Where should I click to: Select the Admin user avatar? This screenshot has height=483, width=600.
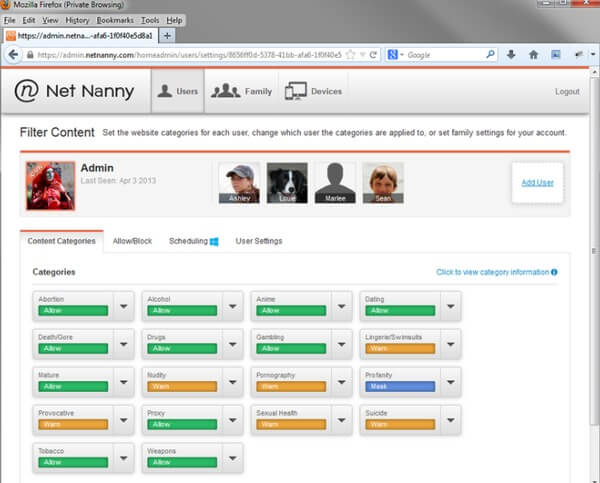click(50, 186)
